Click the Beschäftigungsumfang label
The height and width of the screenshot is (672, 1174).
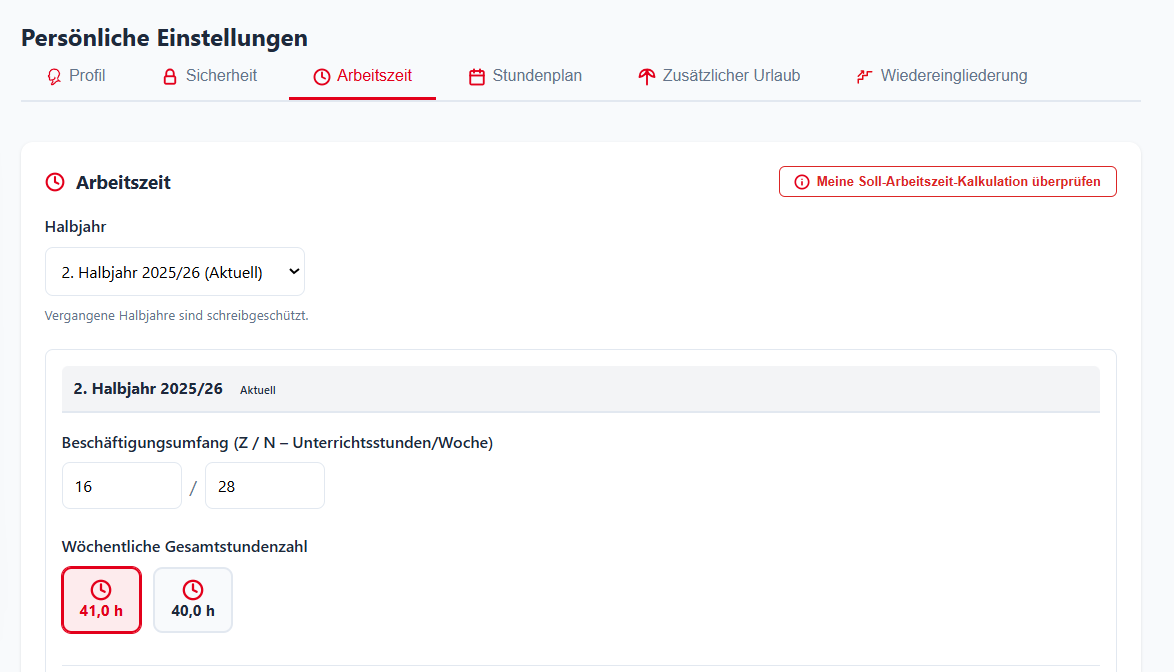pos(277,442)
